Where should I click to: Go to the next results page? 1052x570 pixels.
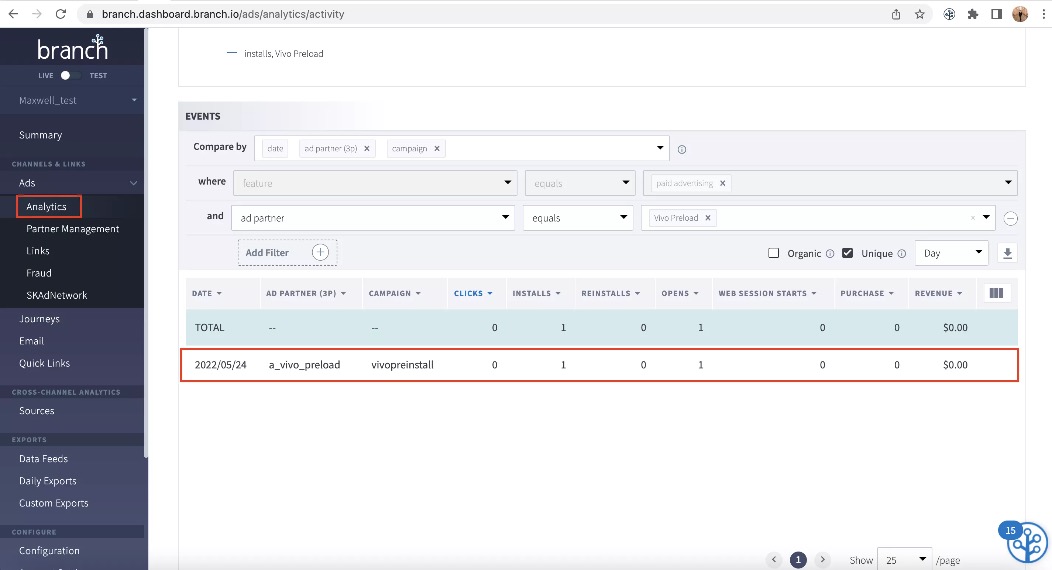click(823, 559)
